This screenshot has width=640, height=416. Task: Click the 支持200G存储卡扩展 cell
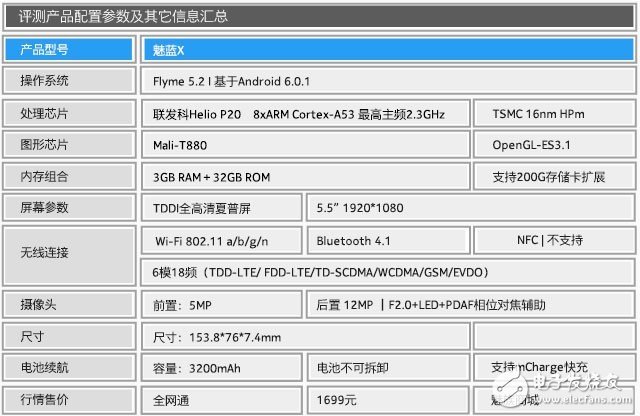point(553,177)
